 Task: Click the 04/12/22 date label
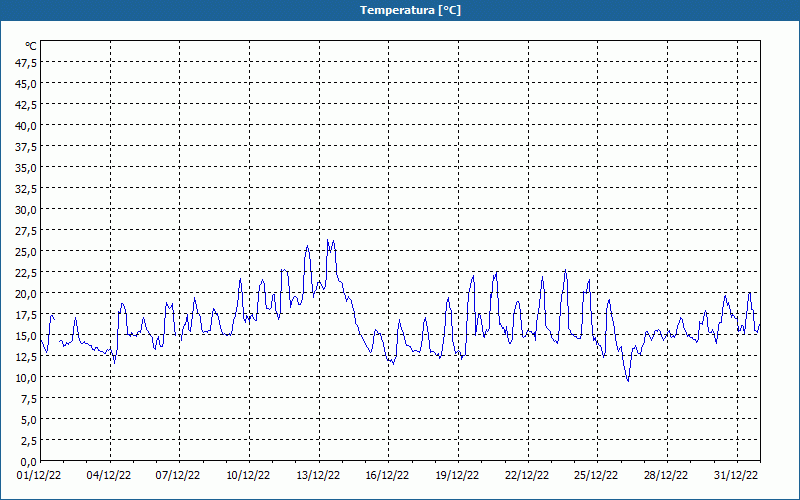[x=109, y=476]
